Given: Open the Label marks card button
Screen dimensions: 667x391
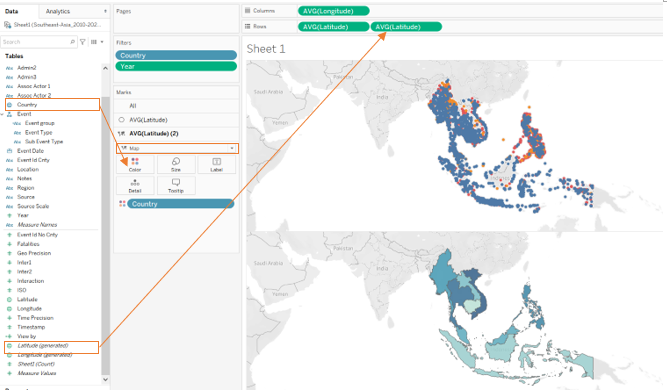Looking at the screenshot, I should point(217,164).
